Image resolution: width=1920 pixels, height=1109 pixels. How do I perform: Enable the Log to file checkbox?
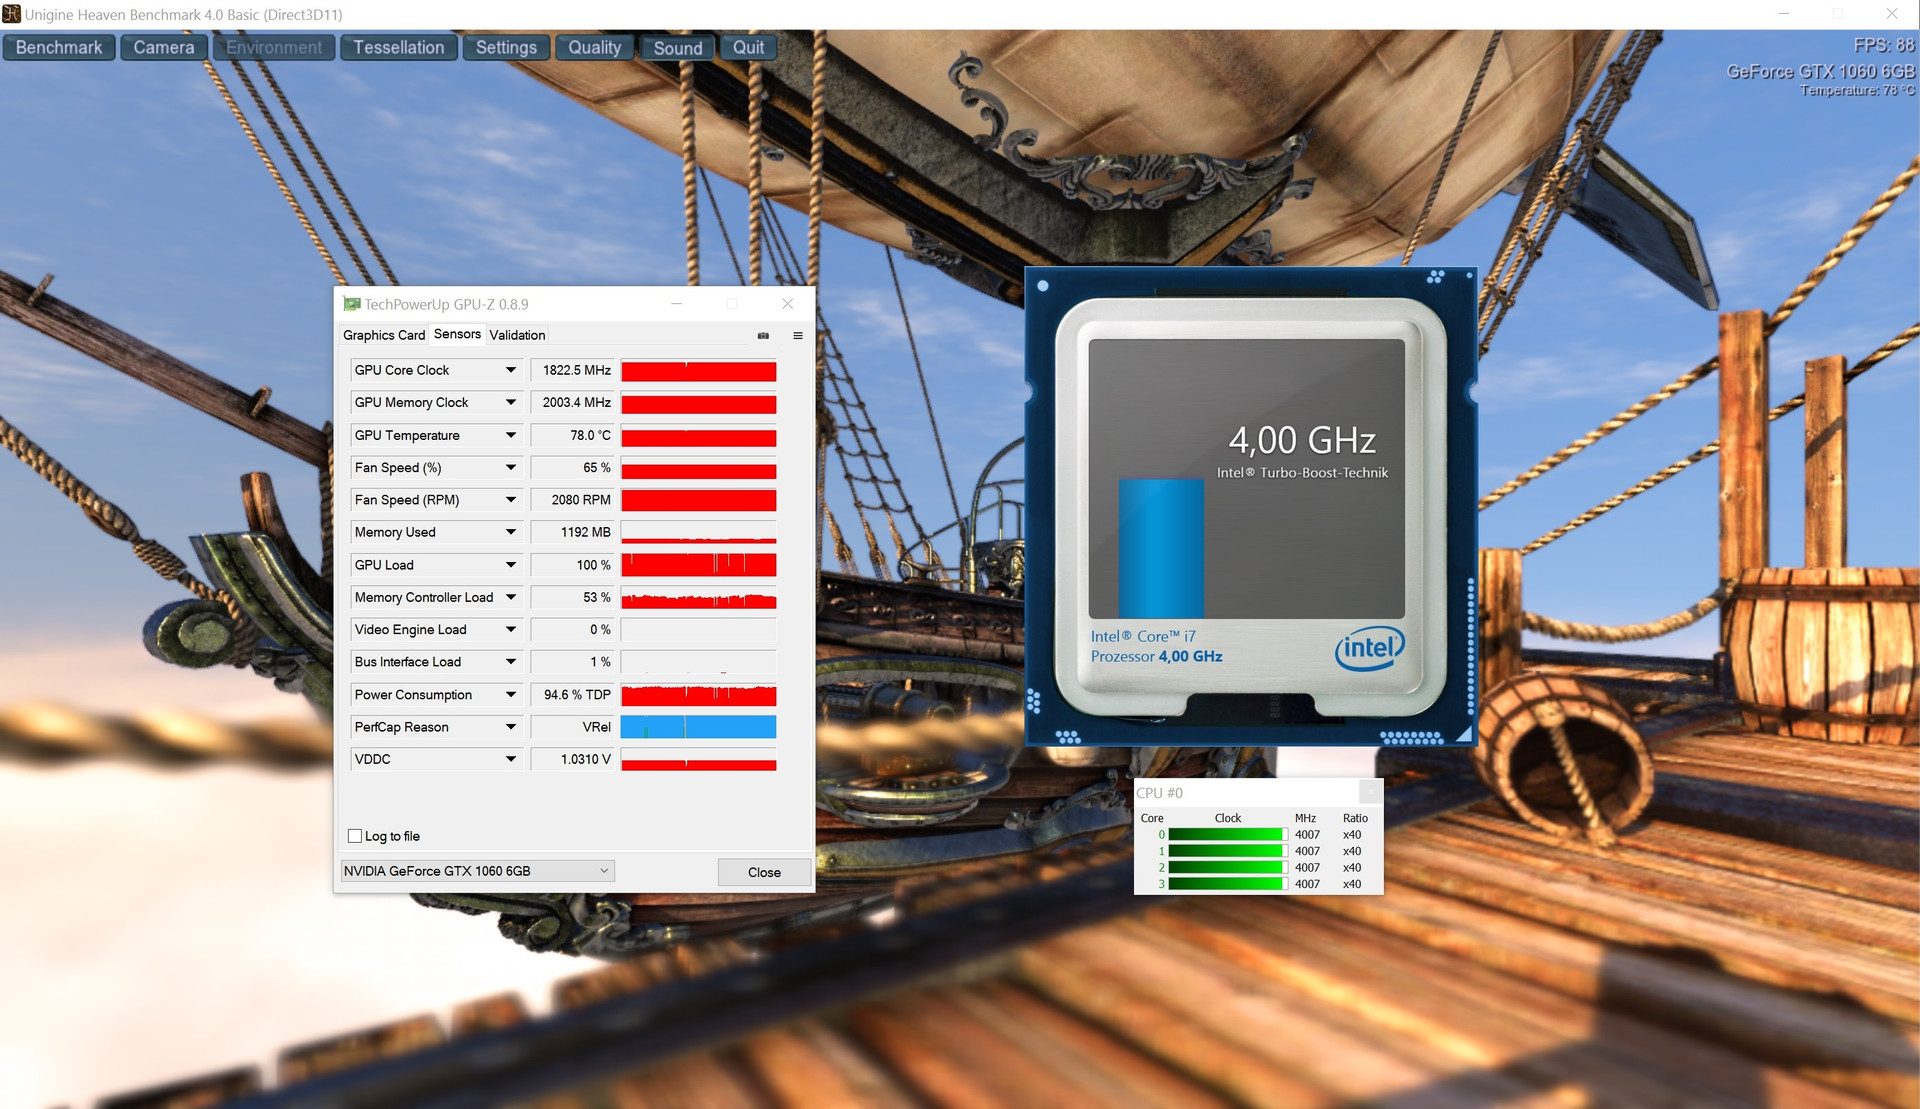click(x=355, y=836)
